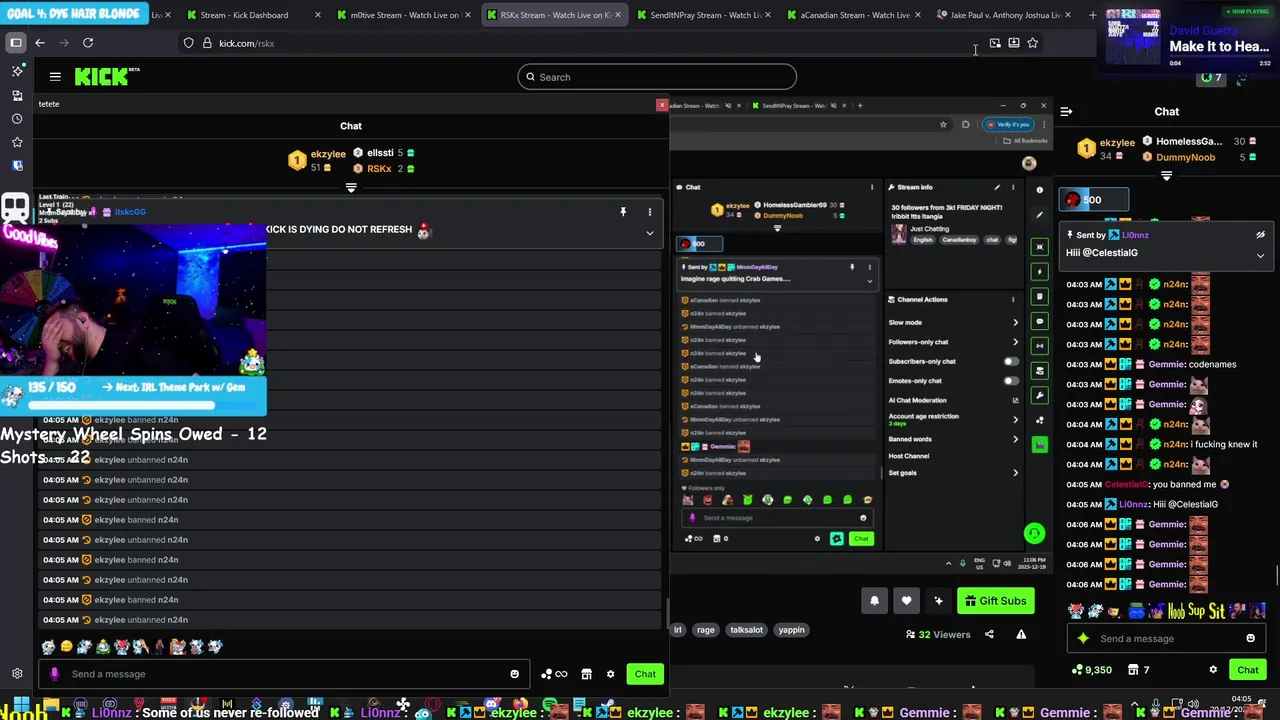1280x720 pixels.
Task: Open the popout chat settings gear
Action: tap(610, 674)
